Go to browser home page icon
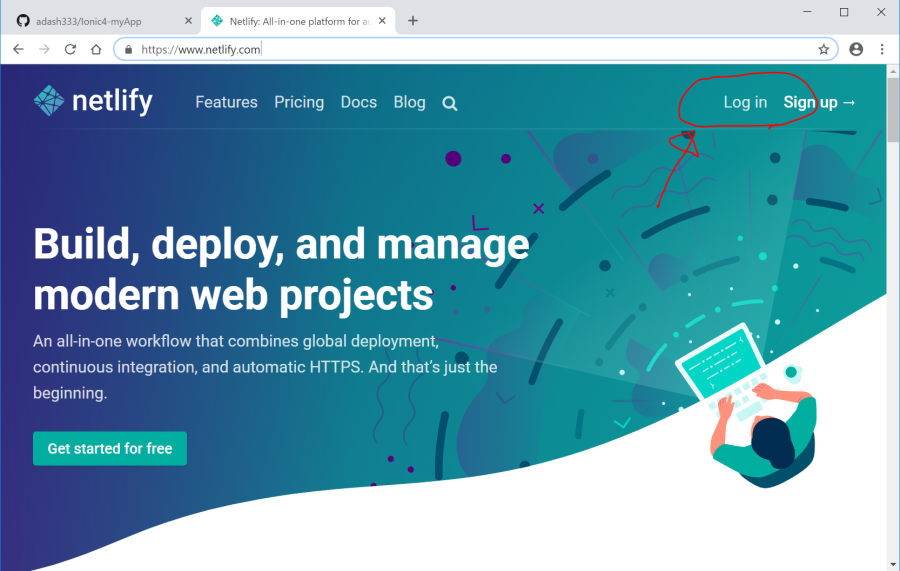The height and width of the screenshot is (571, 900). coord(96,49)
